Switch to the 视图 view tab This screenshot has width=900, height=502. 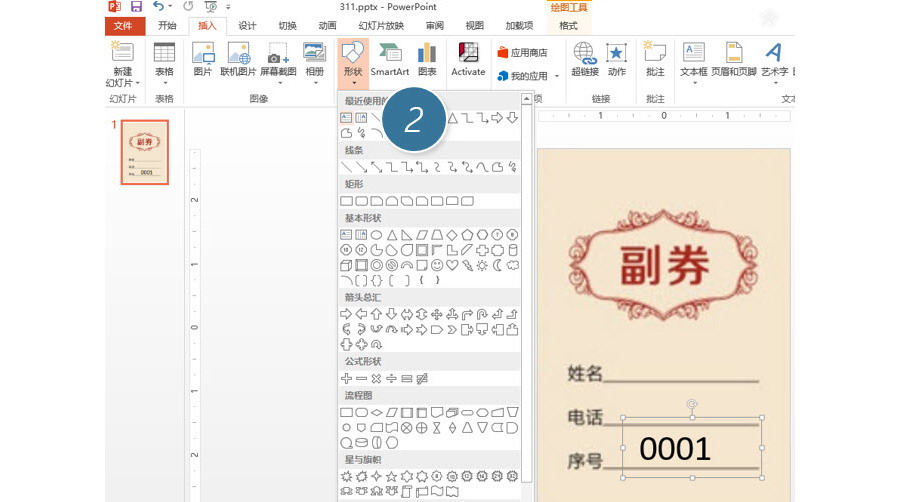coord(475,26)
